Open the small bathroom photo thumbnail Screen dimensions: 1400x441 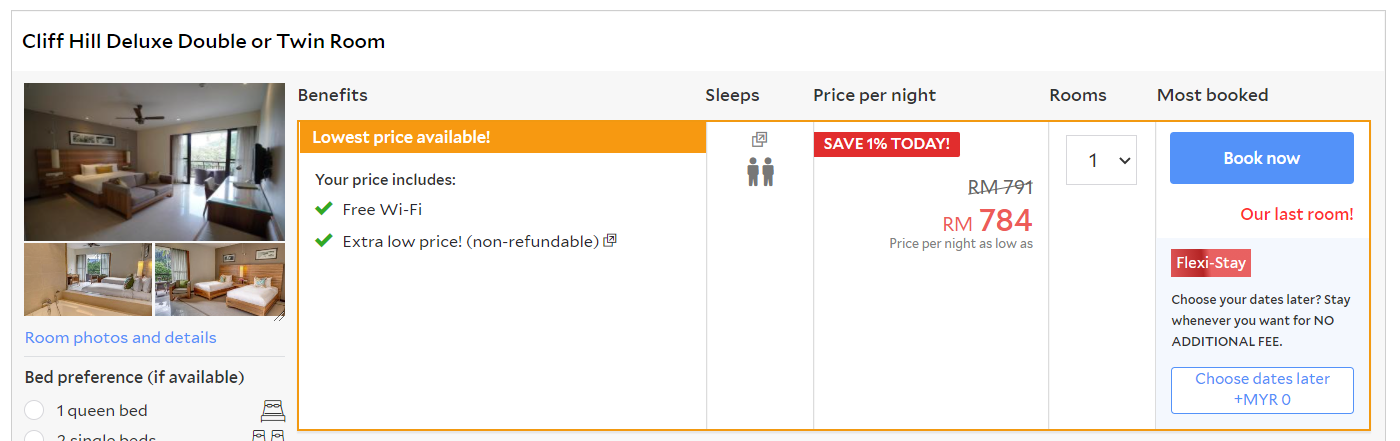click(x=88, y=280)
